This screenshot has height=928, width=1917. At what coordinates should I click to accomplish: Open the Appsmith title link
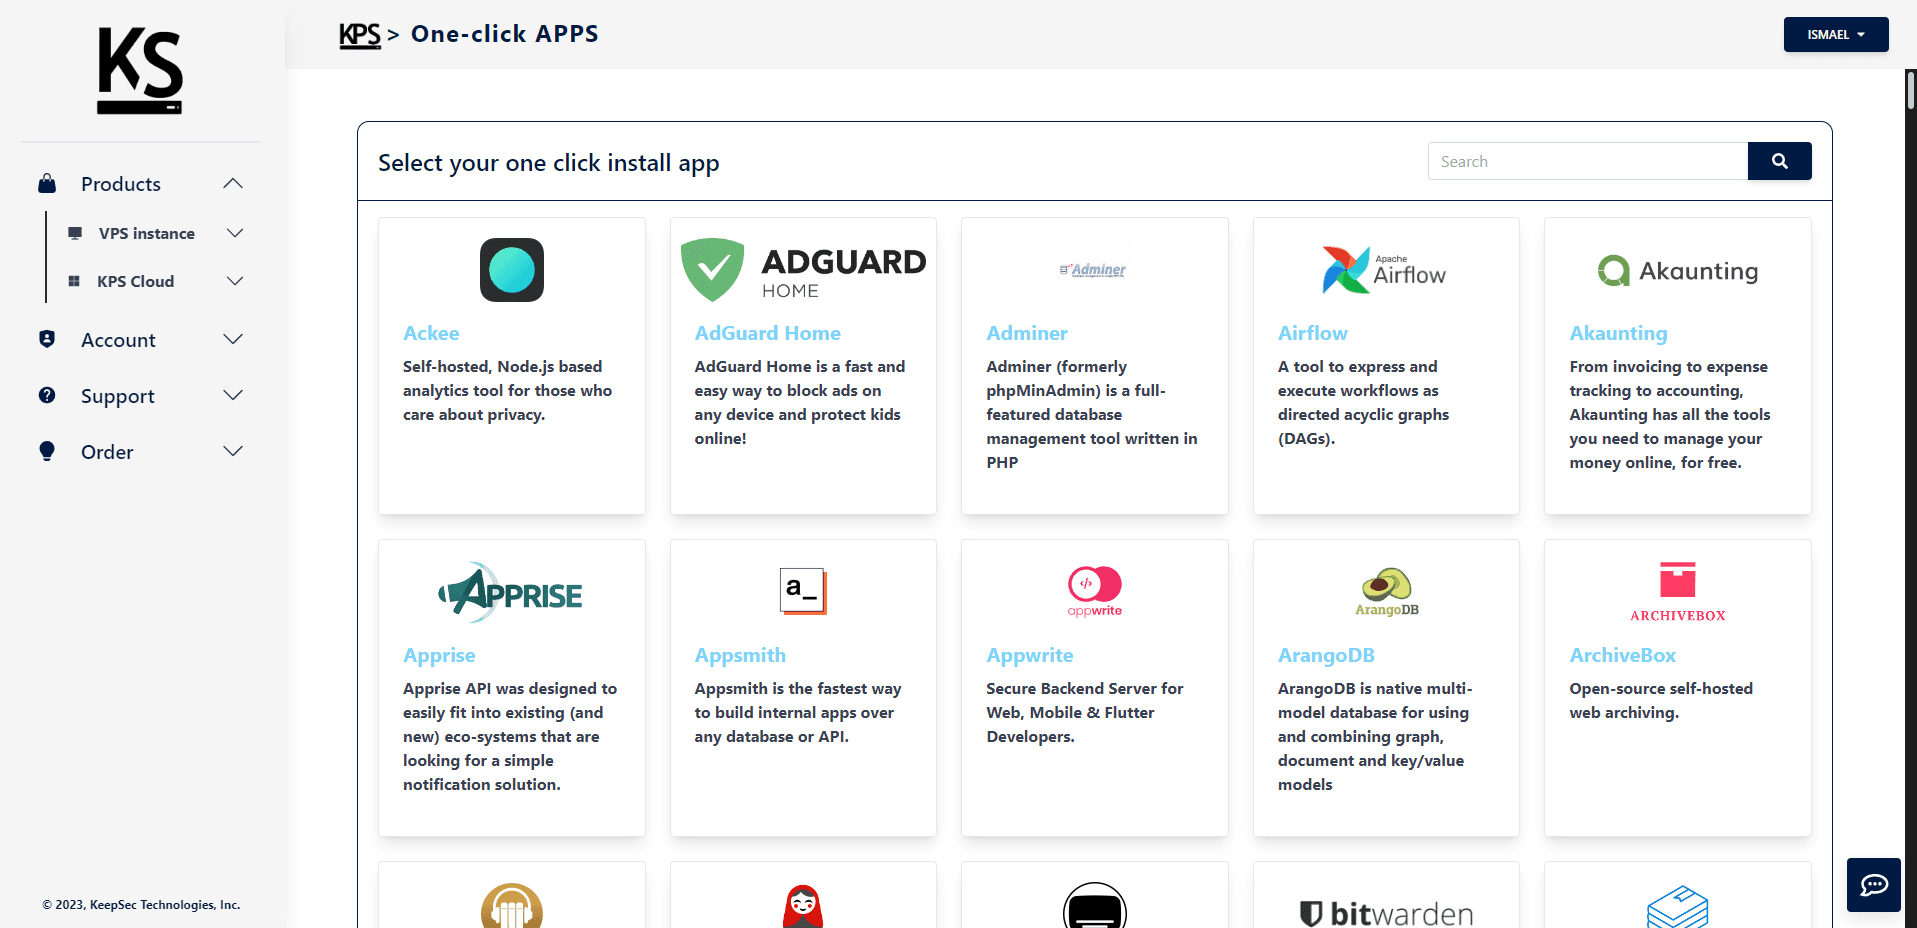[x=740, y=655]
